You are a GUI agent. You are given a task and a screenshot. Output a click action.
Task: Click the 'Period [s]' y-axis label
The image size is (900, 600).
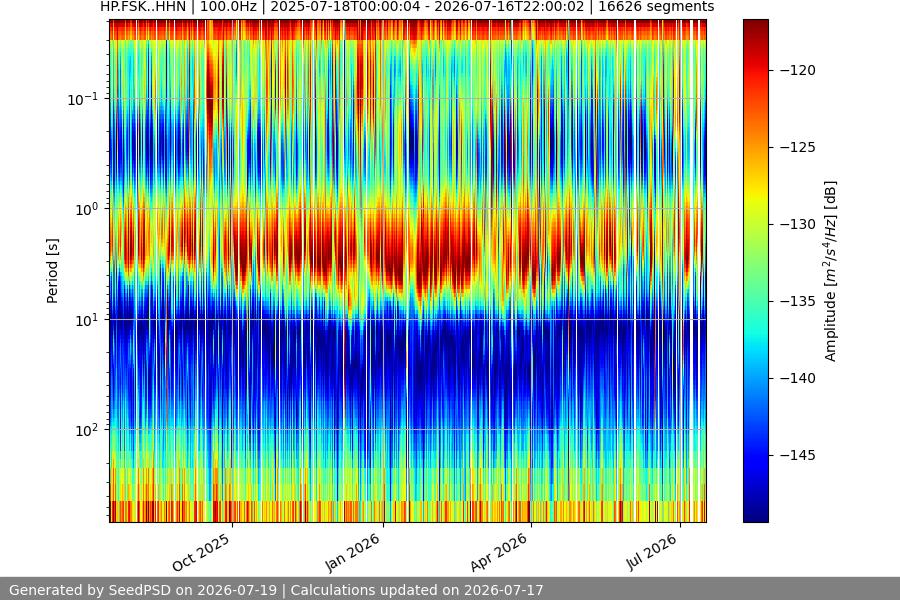point(52,271)
